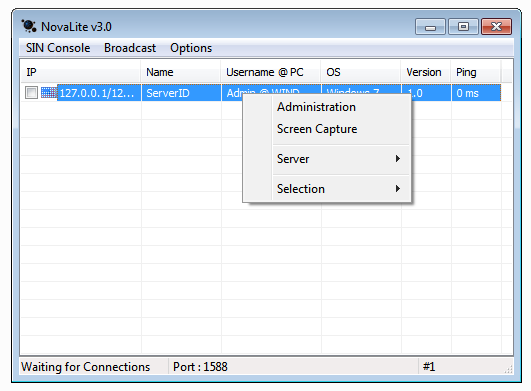Click the flag icon beside 127.0.0.1 row
Screen dimensions: 531x391
(x=49, y=92)
